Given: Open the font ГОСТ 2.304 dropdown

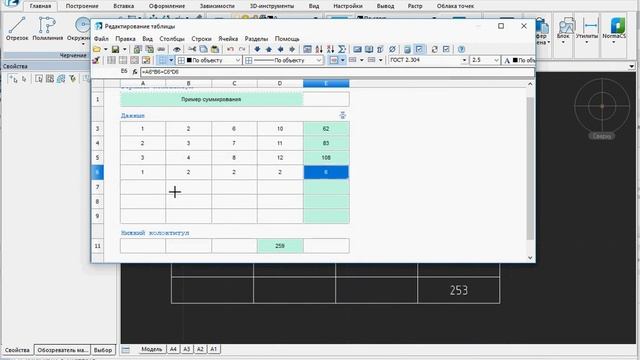Looking at the screenshot, I should tap(428, 60).
